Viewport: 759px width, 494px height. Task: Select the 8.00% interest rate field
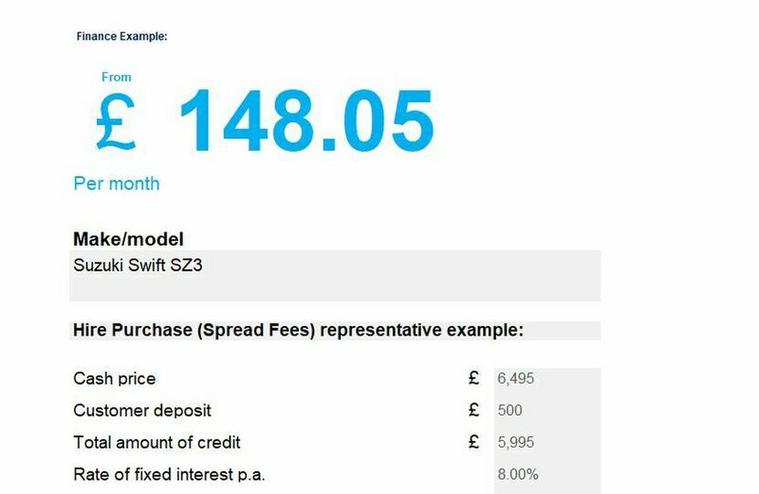click(x=547, y=474)
